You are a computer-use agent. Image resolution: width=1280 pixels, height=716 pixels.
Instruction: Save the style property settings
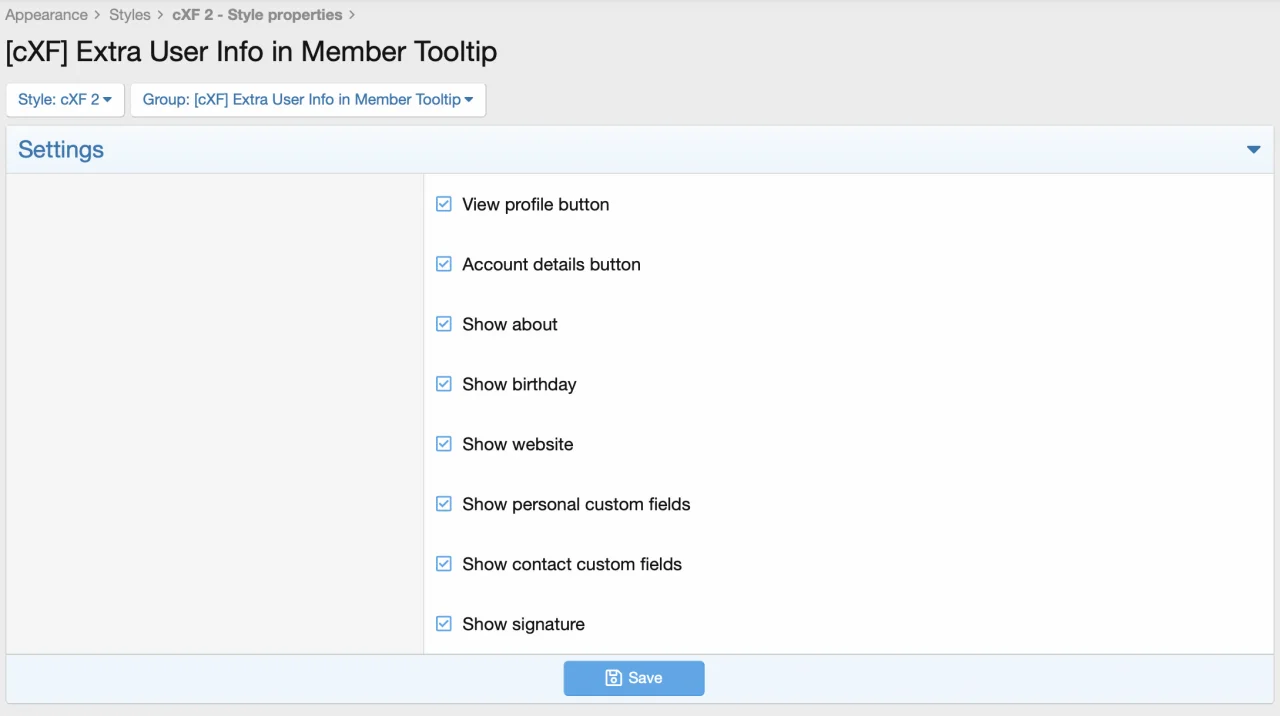pos(634,678)
